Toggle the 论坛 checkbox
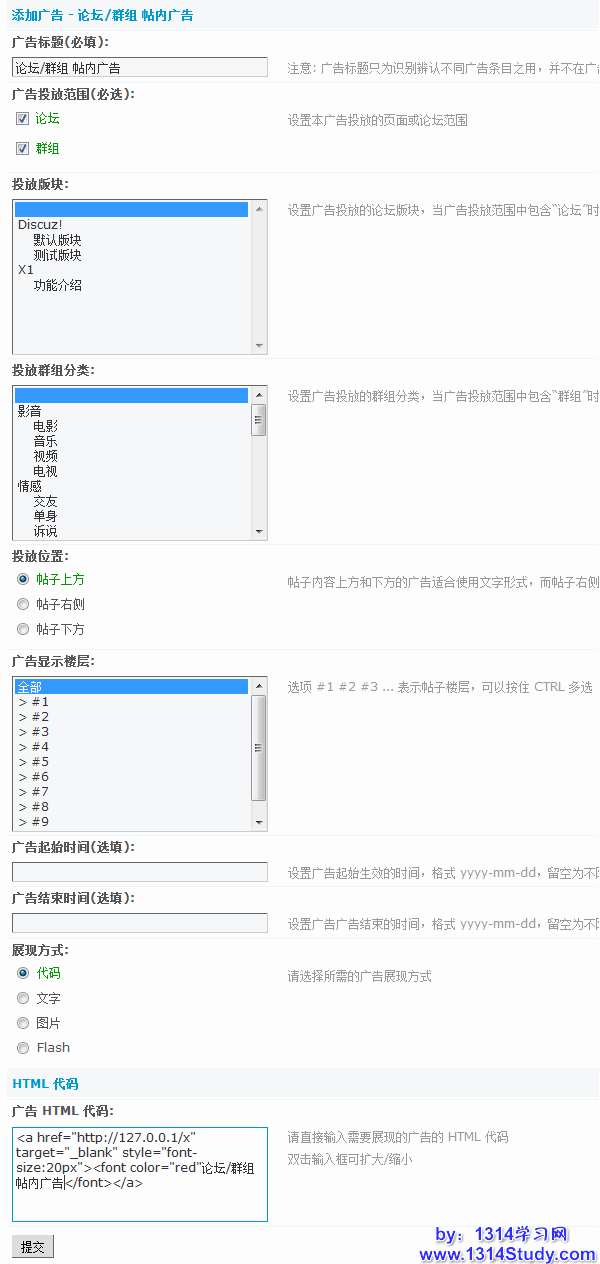Viewport: 600px width, 1264px height. point(23,119)
